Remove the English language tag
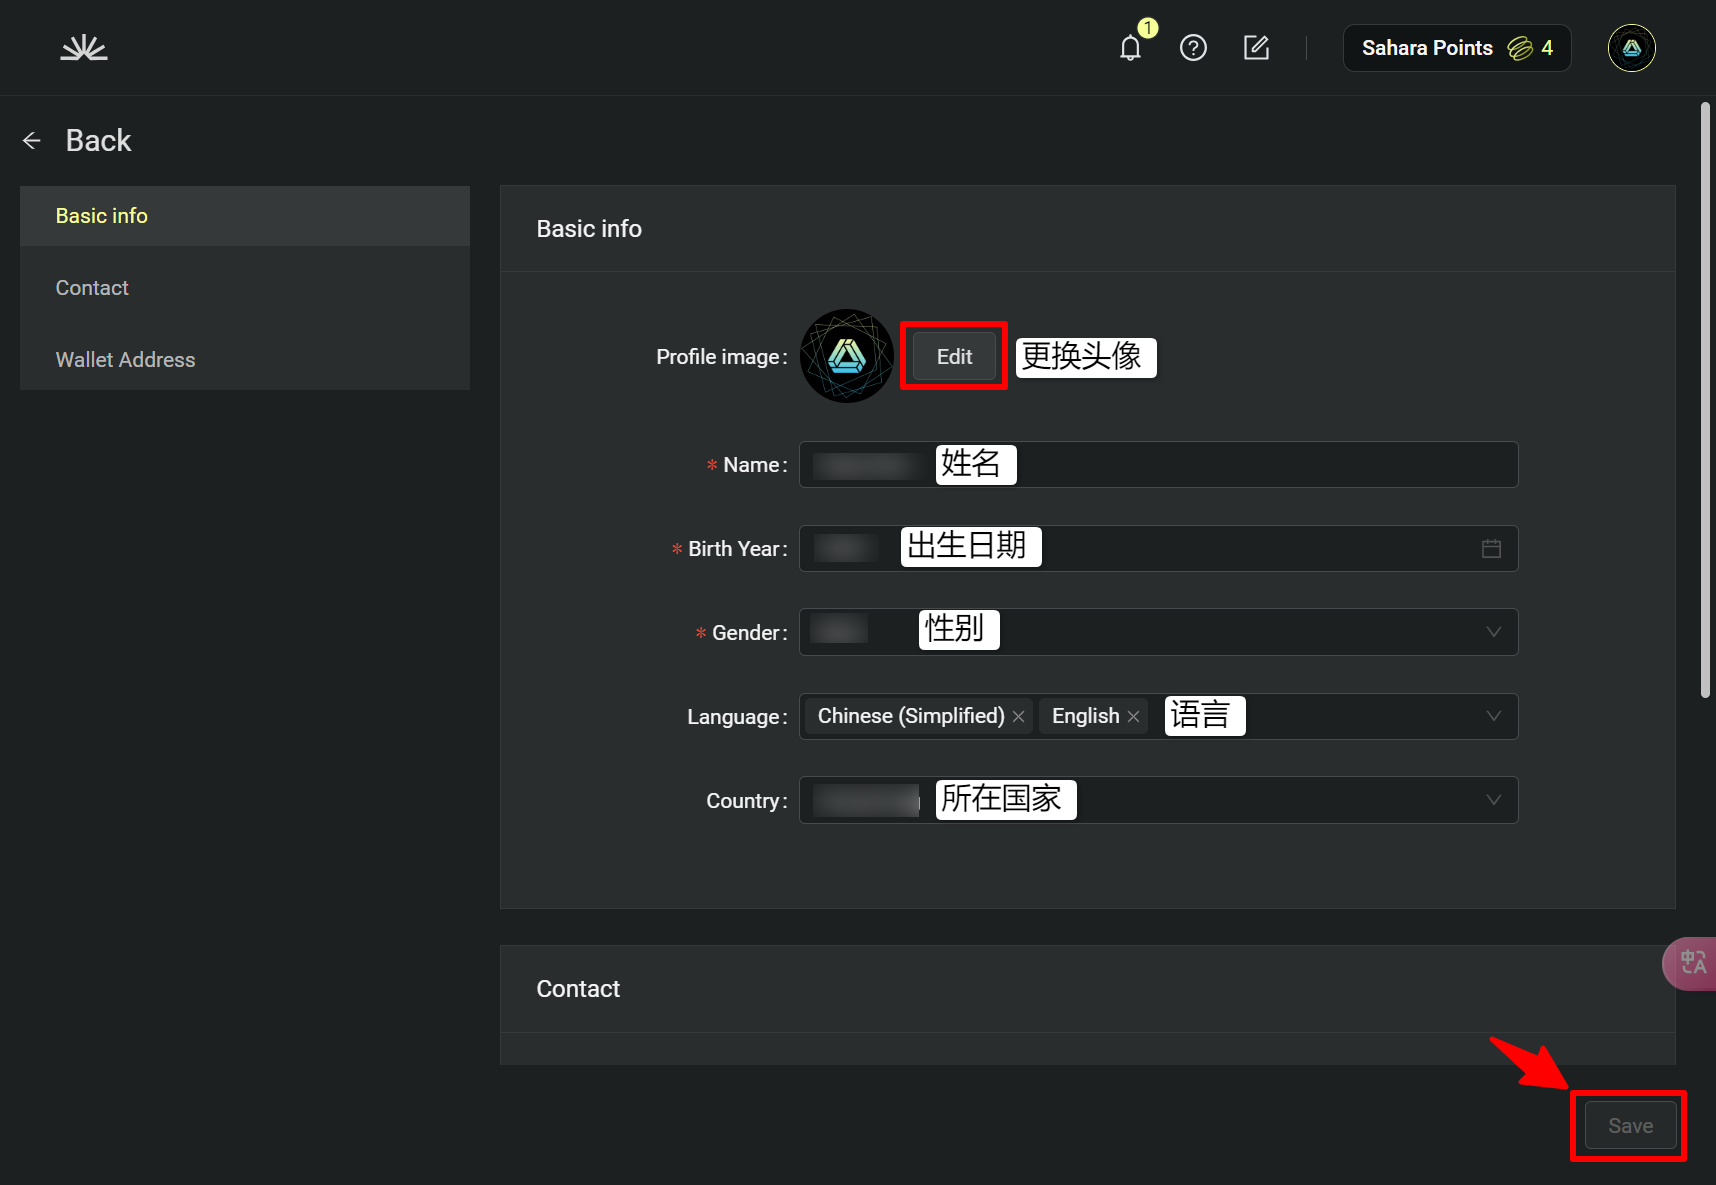 click(1133, 717)
